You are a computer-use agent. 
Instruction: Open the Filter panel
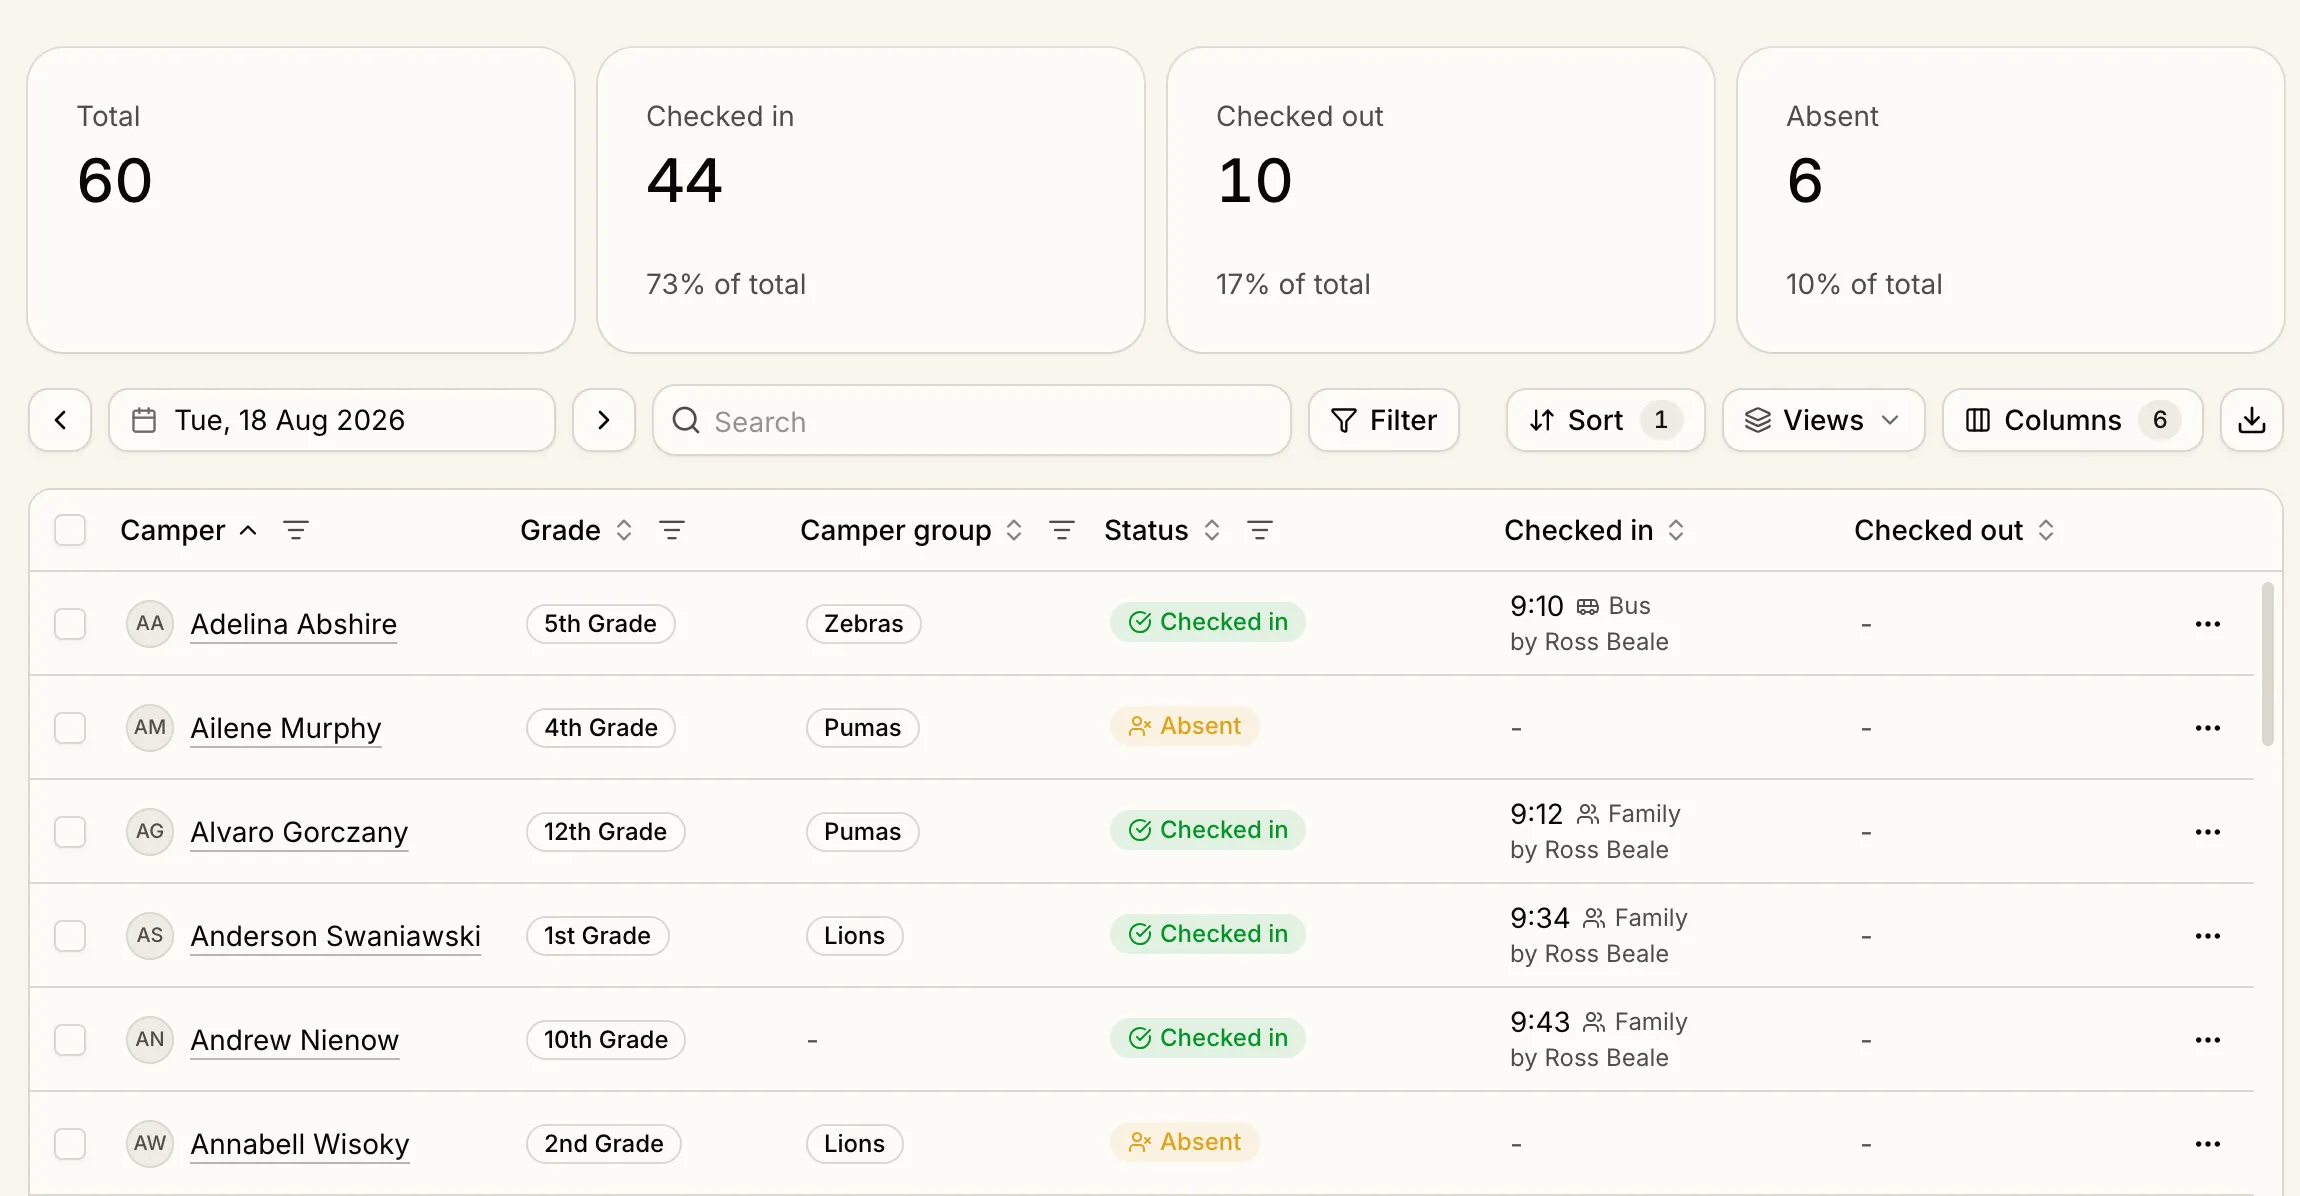[1384, 420]
